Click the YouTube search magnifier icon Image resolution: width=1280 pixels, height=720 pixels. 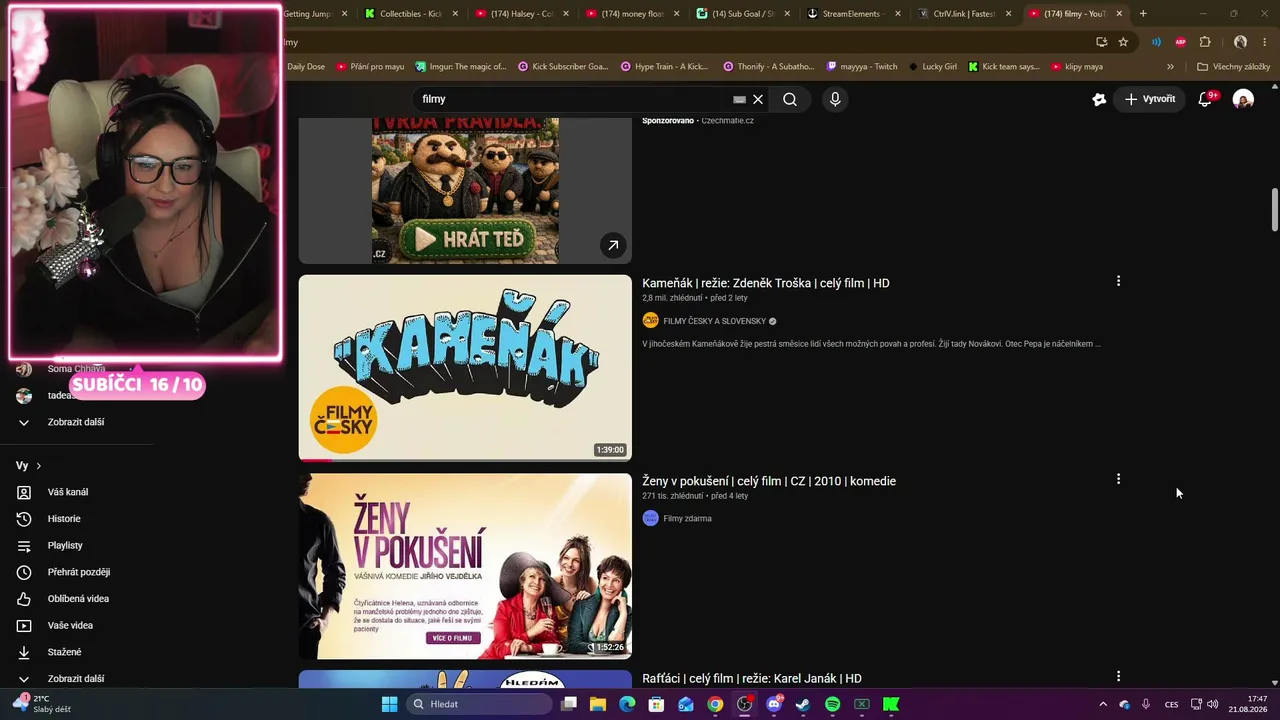[790, 99]
